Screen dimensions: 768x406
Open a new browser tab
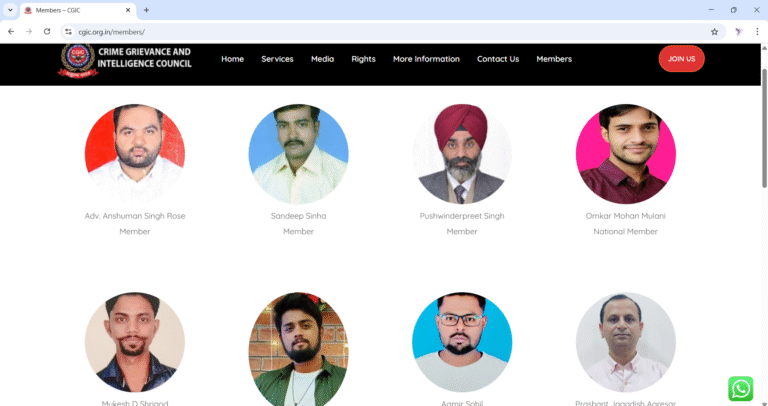click(x=147, y=10)
